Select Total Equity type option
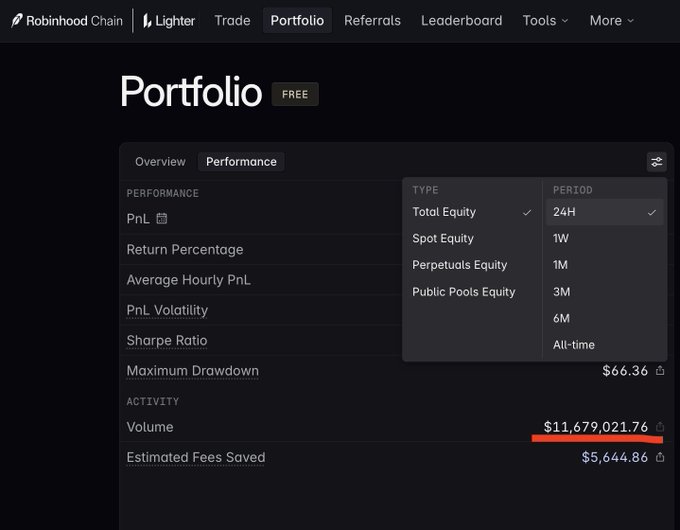The height and width of the screenshot is (530, 680). coord(472,212)
